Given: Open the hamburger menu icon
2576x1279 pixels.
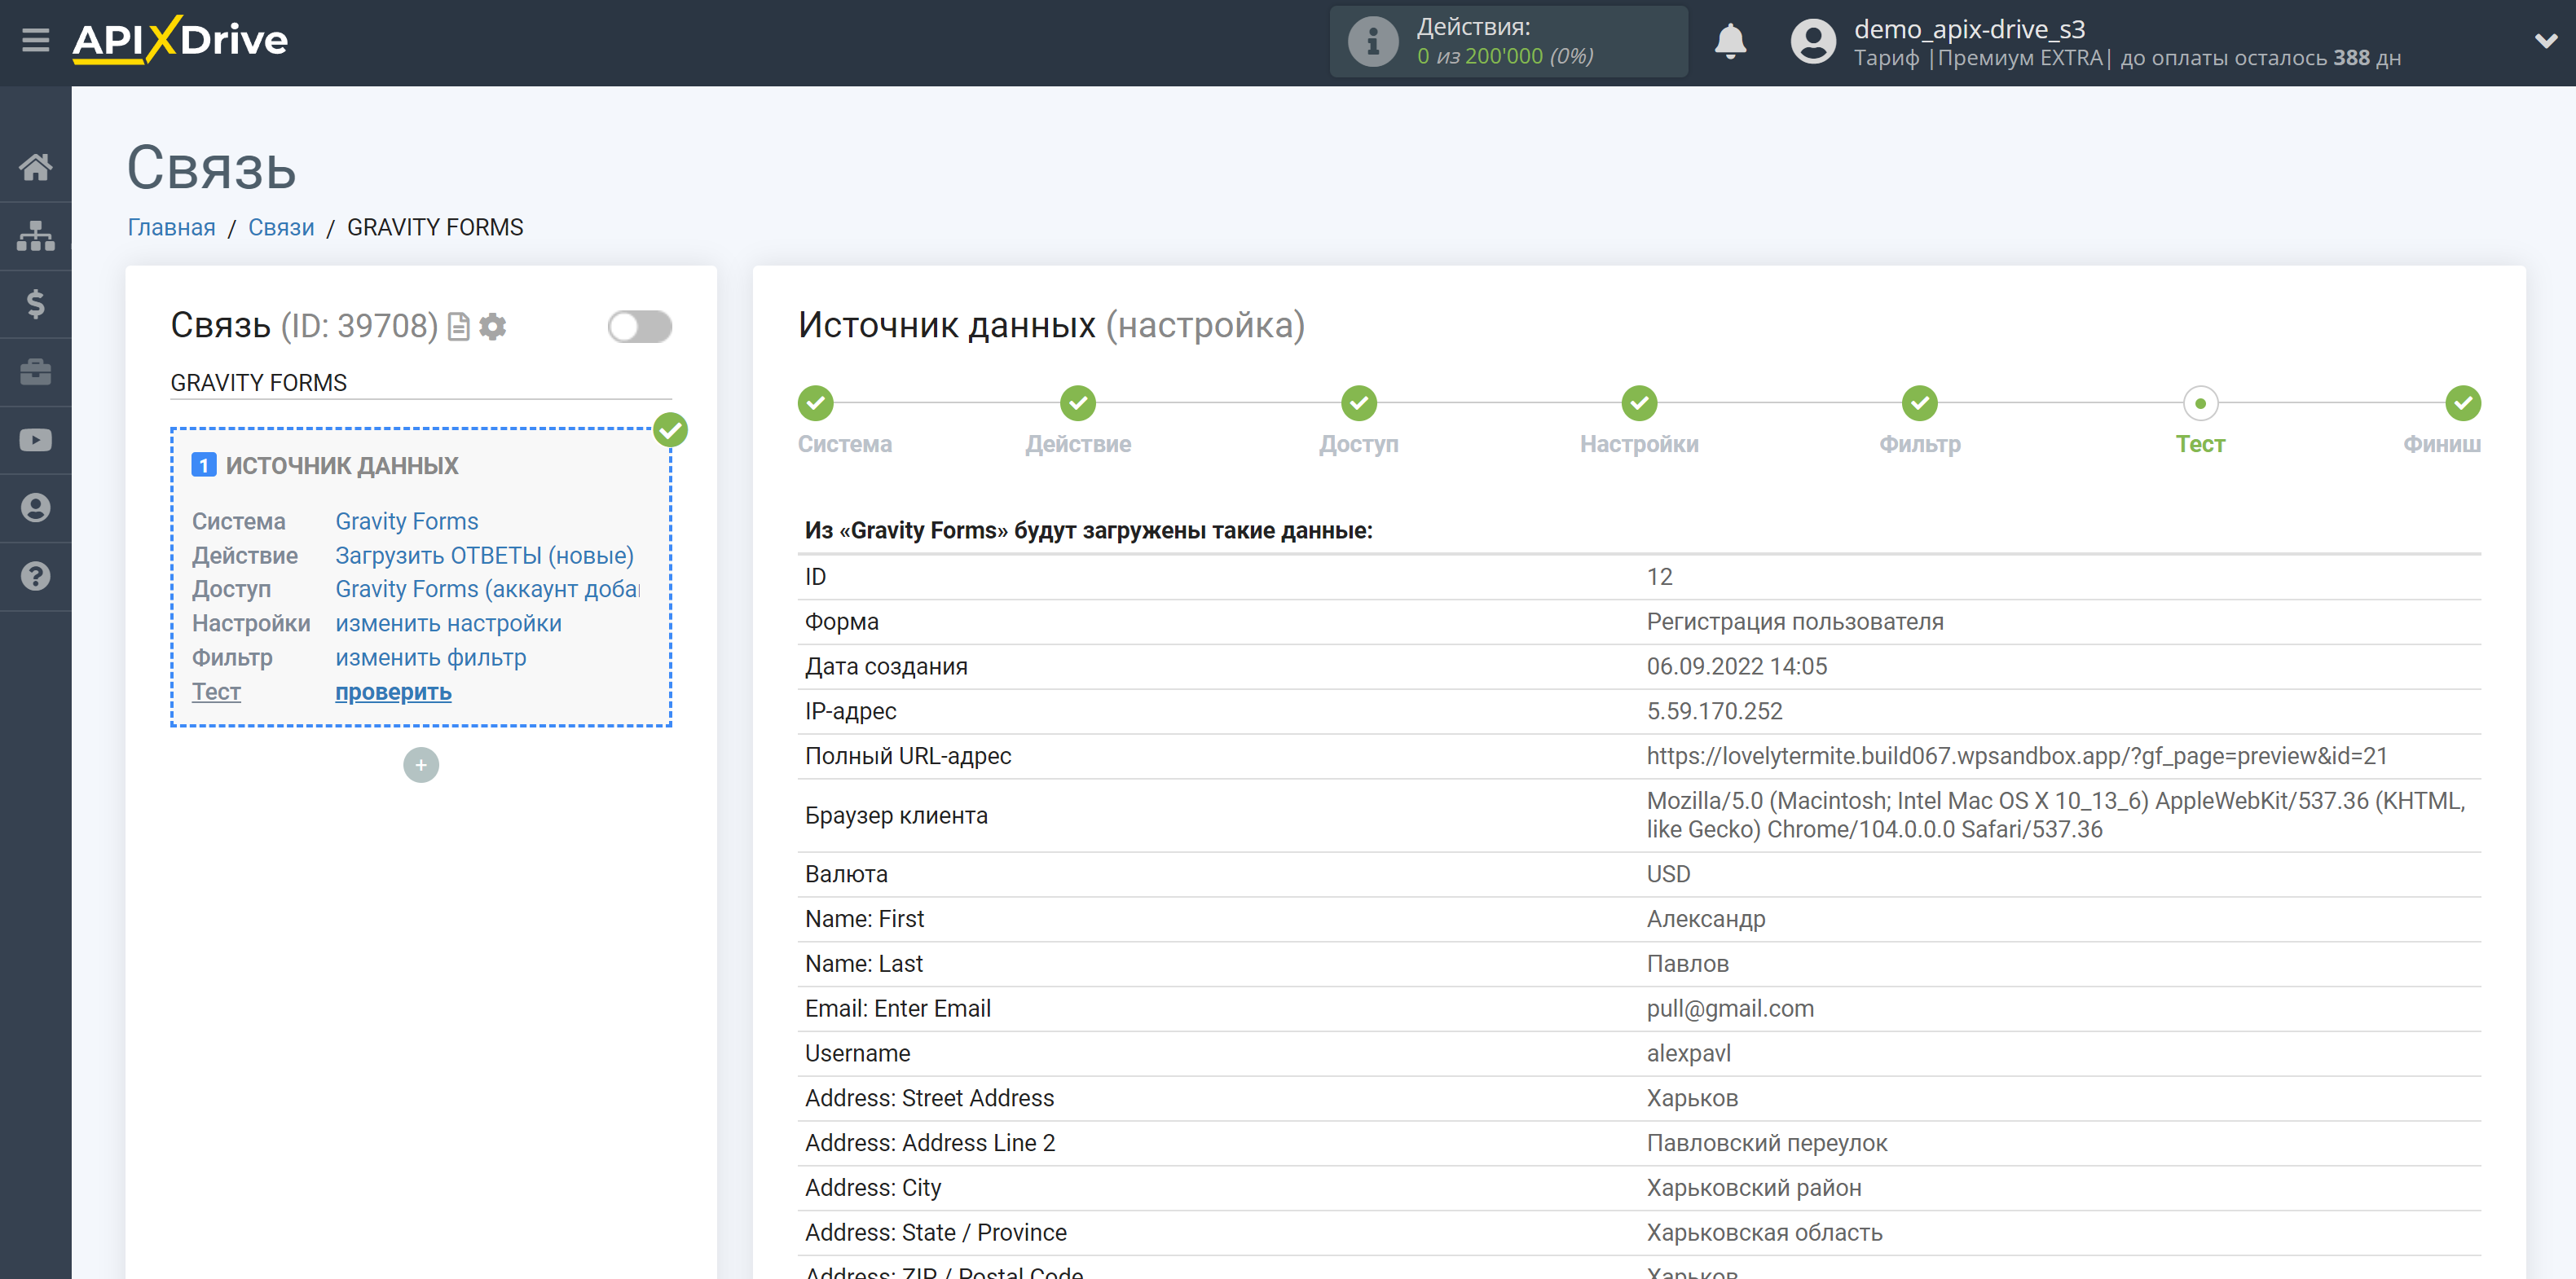Looking at the screenshot, I should 36,41.
